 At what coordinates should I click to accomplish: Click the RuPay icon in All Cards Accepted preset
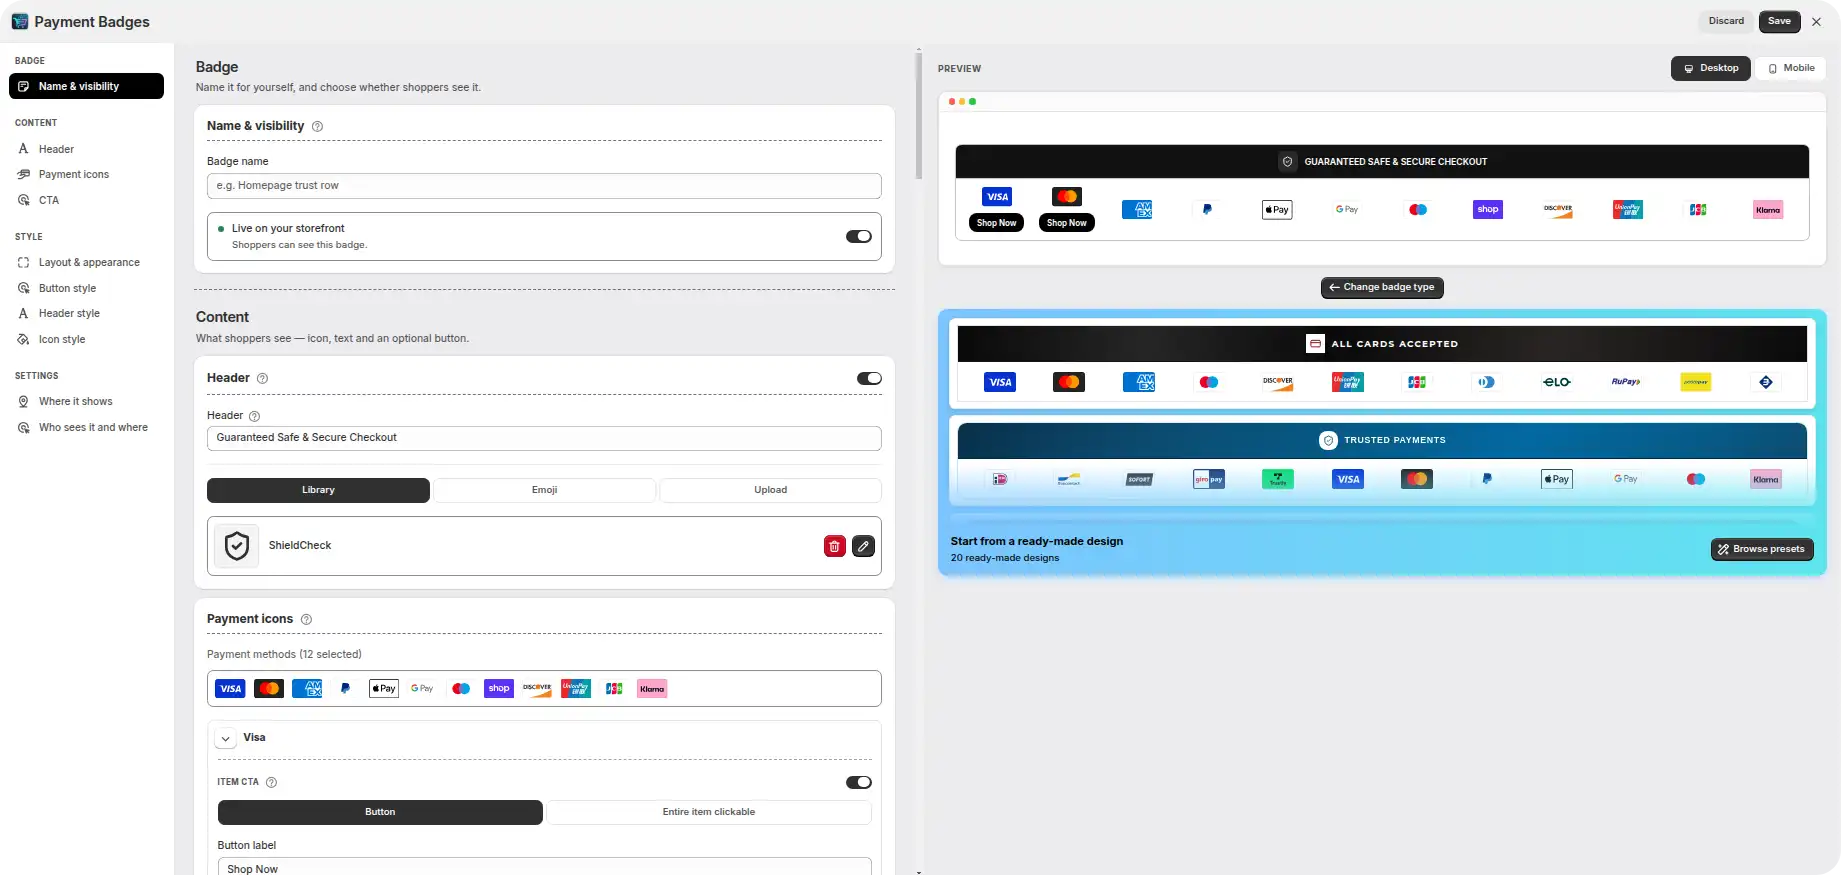1626,382
